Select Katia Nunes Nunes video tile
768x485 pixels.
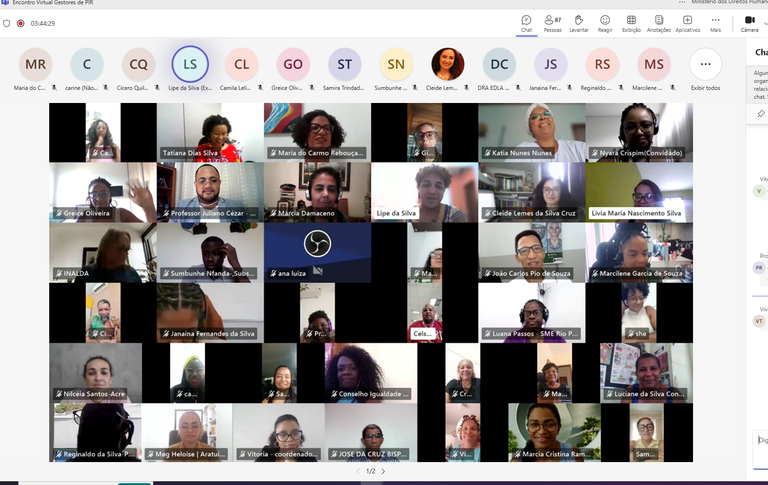point(532,132)
